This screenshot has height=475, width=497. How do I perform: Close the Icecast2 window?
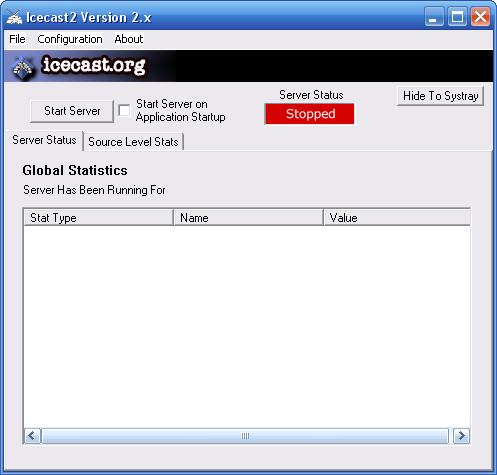coord(480,17)
